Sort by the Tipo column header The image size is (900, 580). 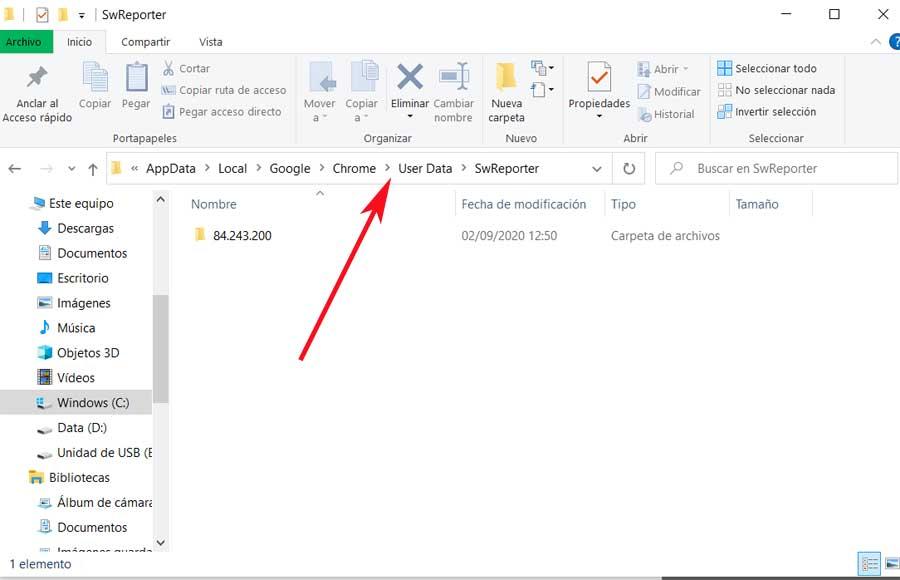623,204
